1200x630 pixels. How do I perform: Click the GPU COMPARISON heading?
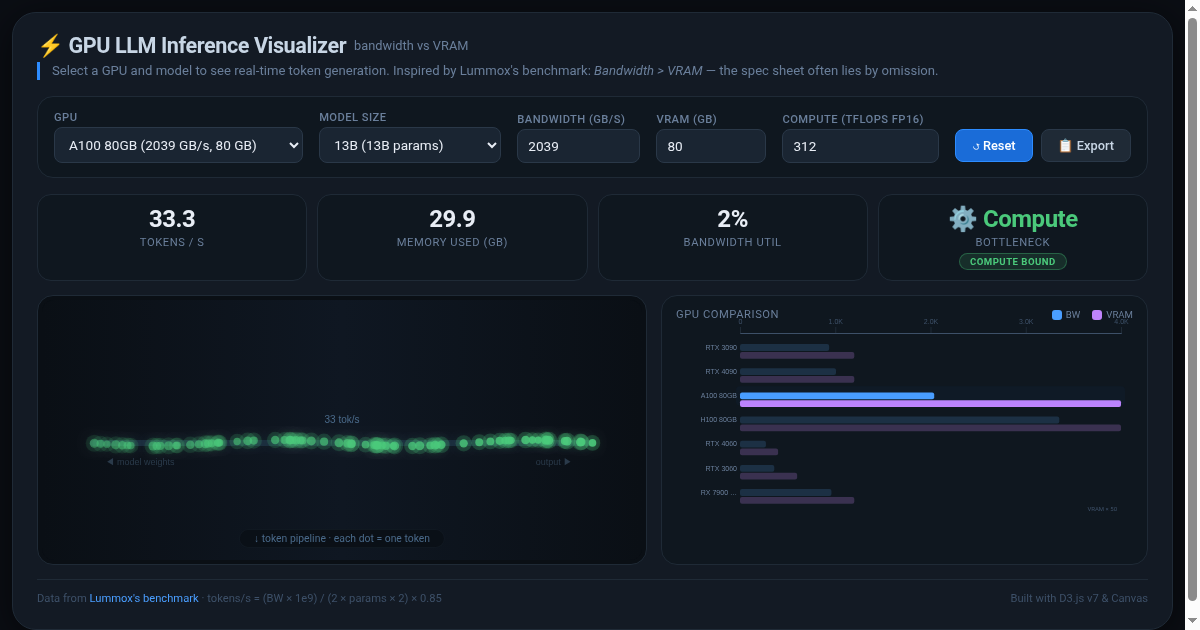[727, 314]
